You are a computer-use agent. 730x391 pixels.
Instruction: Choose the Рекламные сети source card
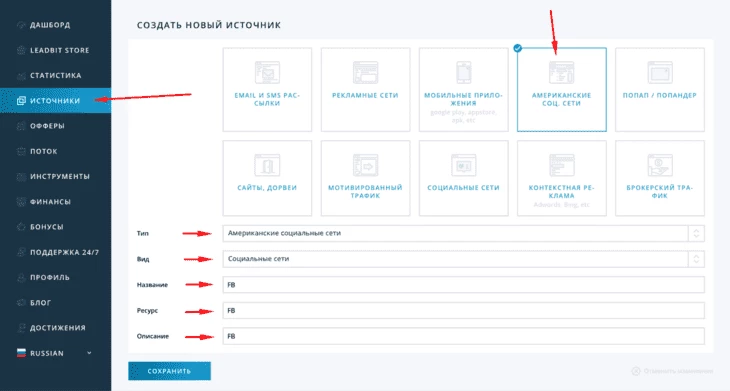coord(365,89)
